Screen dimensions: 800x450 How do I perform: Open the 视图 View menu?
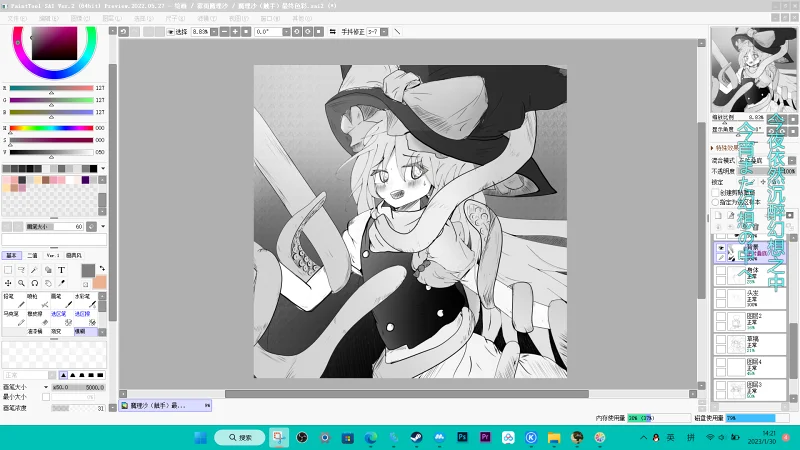238,18
